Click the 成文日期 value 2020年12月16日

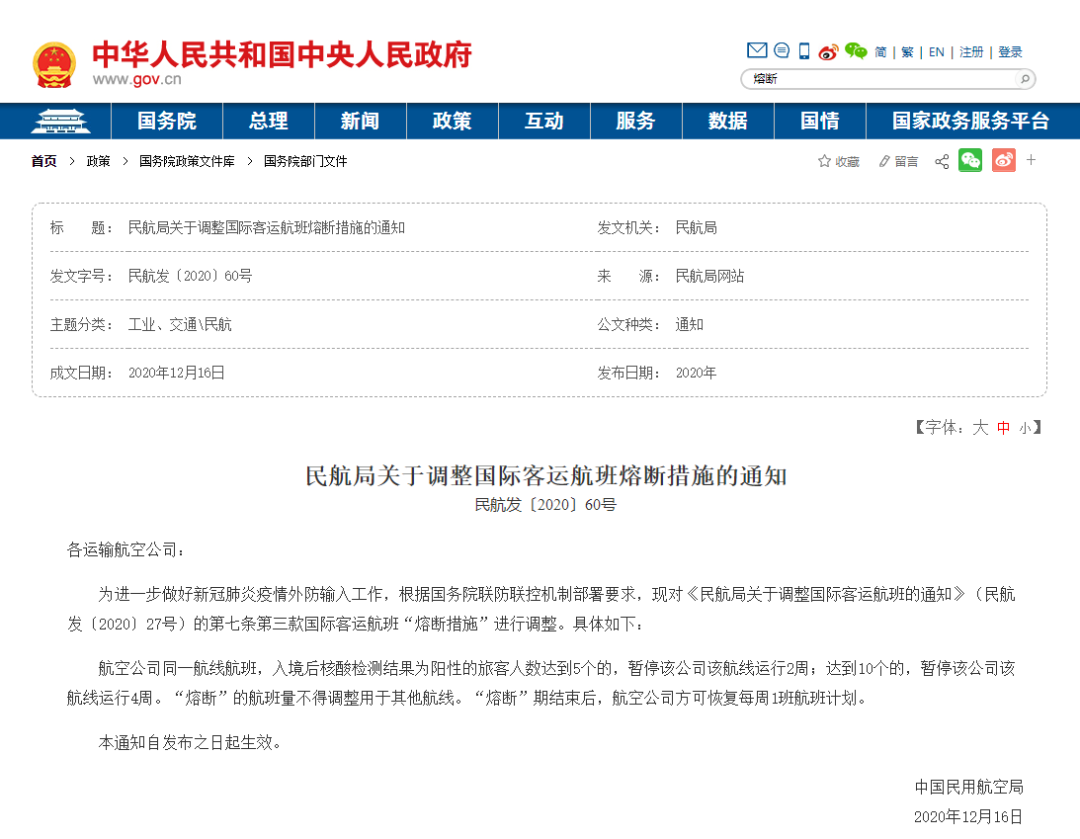[x=176, y=373]
